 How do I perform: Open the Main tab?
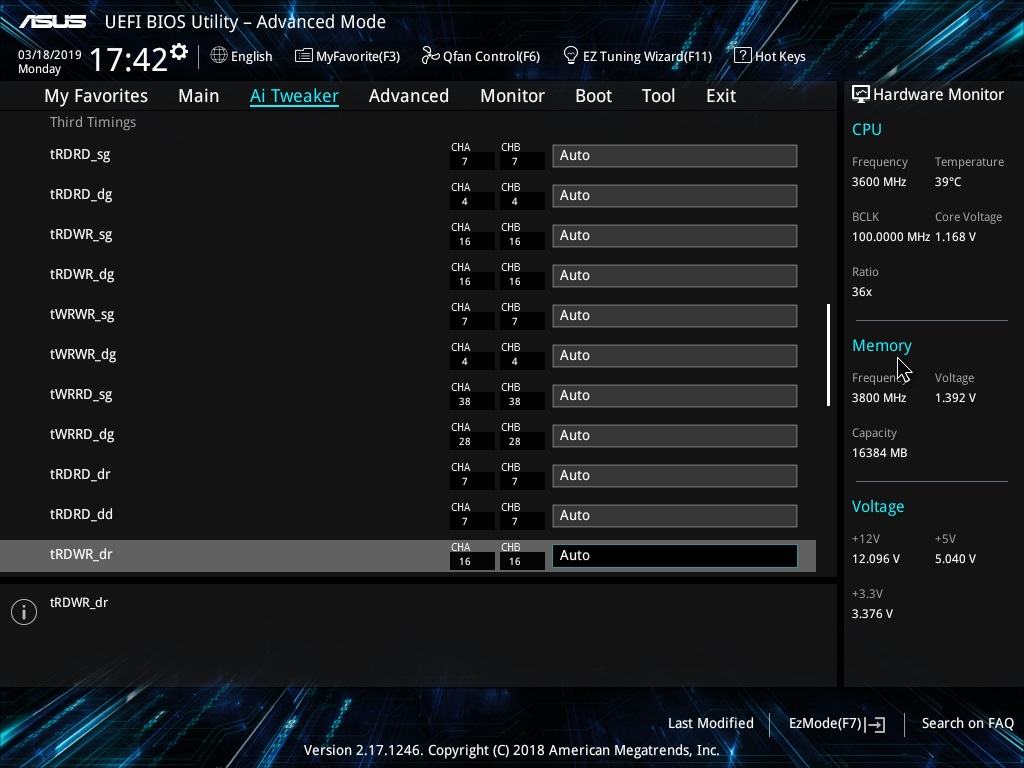[199, 95]
